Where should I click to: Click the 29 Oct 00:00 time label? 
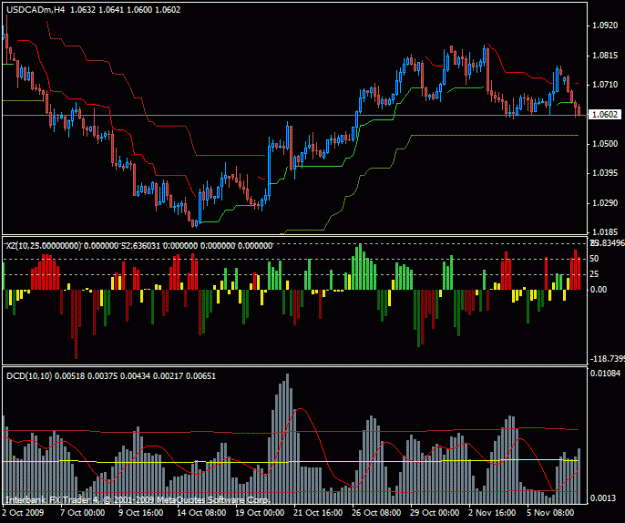coord(434,513)
